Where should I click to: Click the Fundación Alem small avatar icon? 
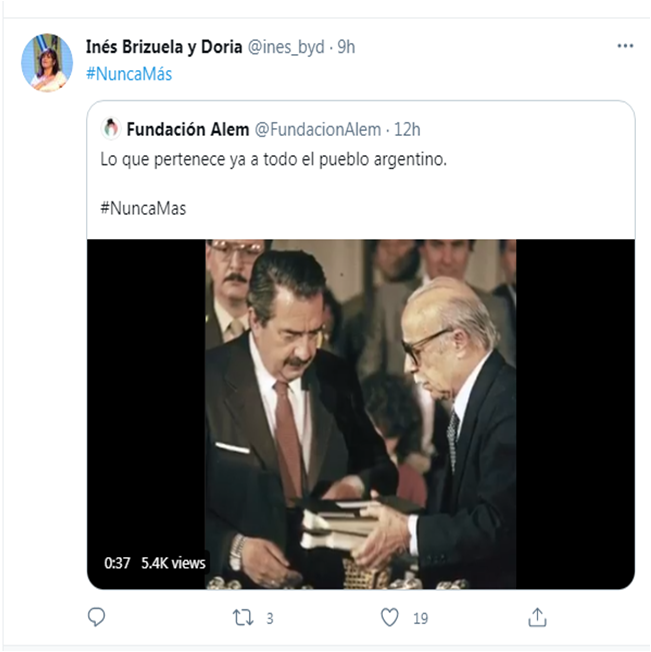110,128
